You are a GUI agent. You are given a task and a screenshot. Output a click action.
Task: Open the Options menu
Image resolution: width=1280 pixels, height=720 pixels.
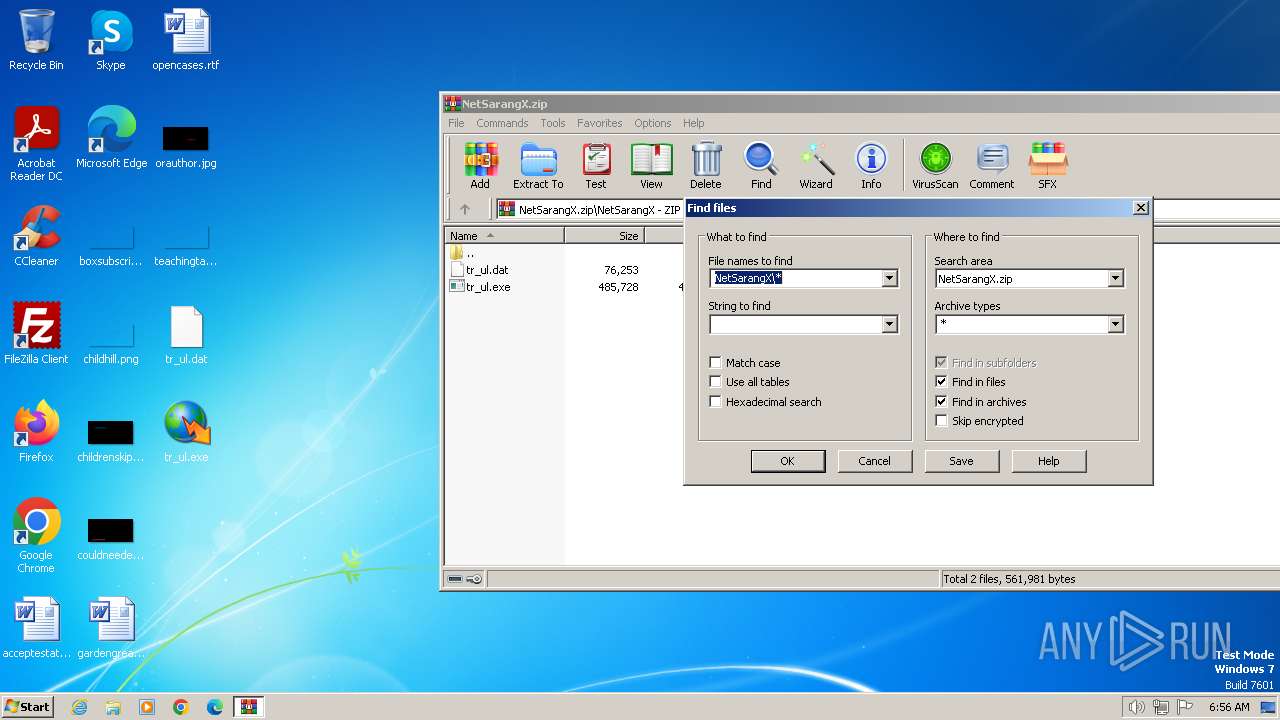652,123
